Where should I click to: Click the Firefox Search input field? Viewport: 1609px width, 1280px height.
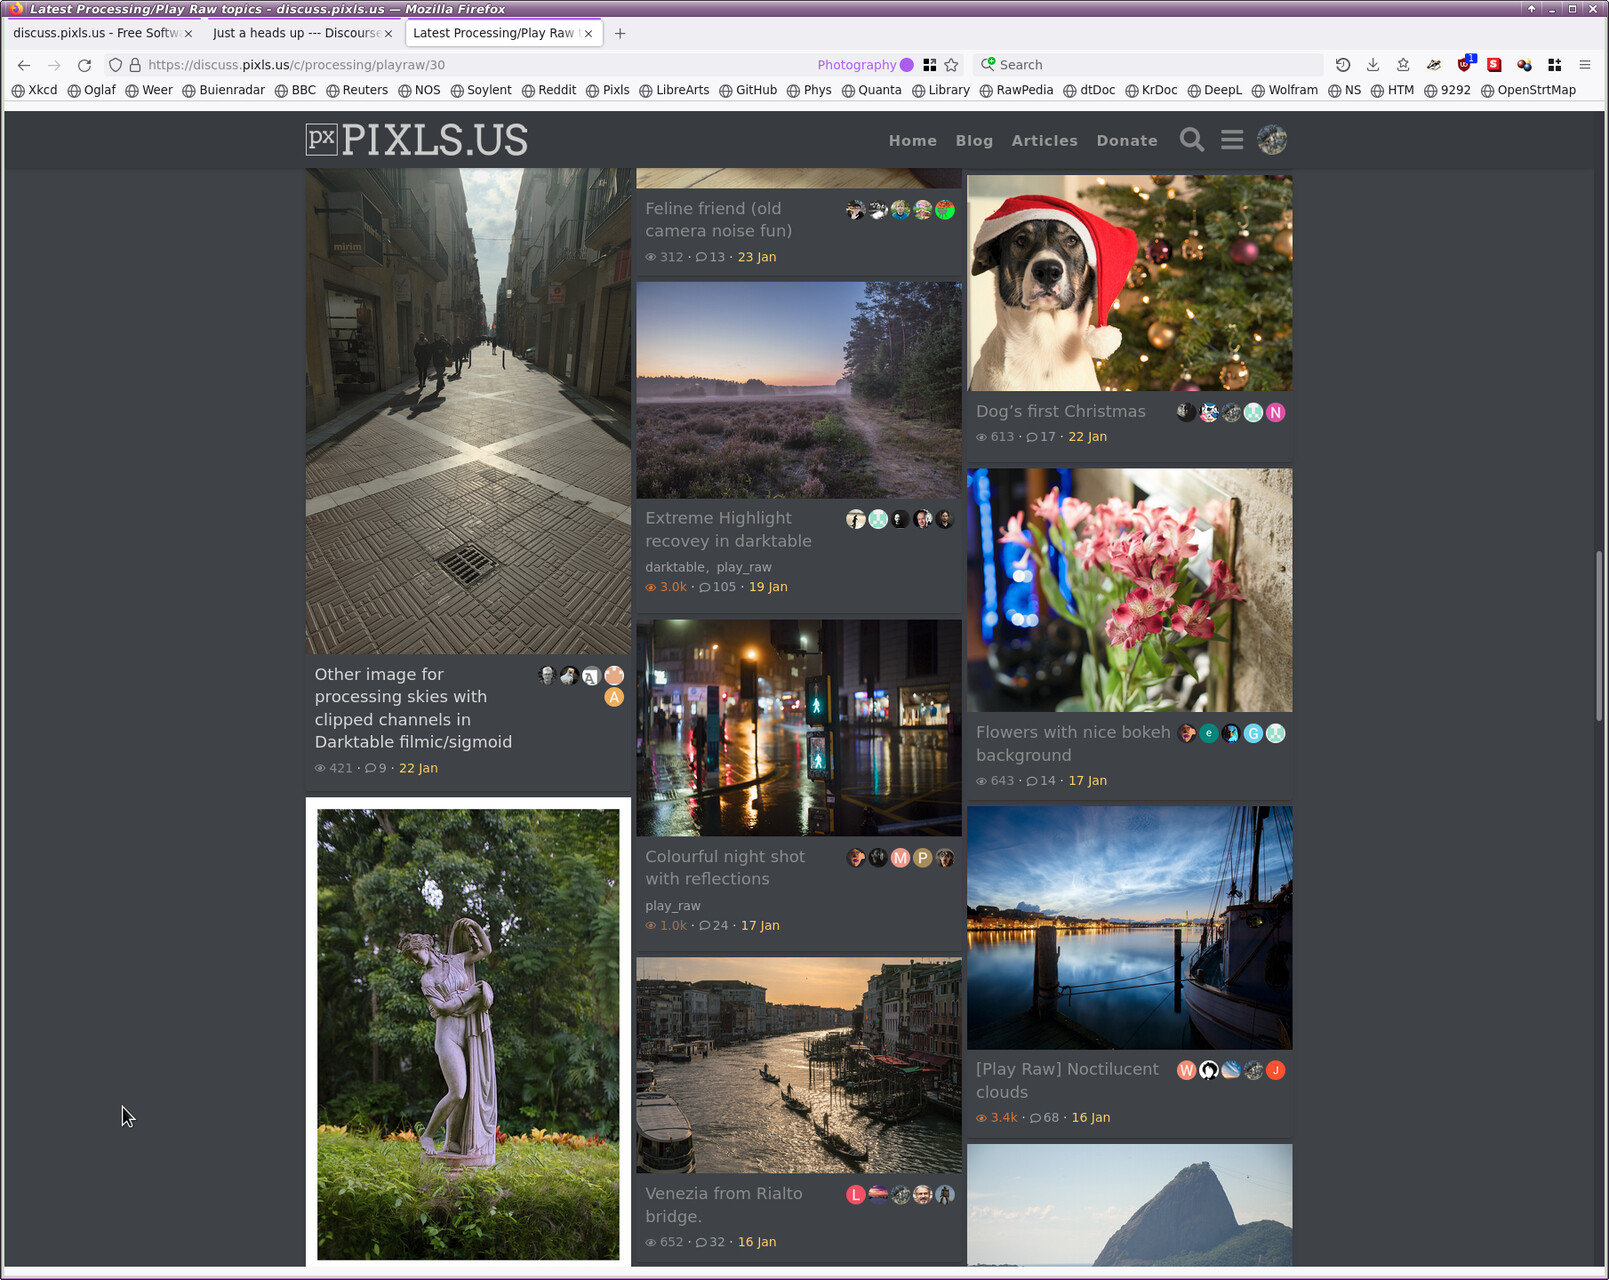click(x=1150, y=65)
